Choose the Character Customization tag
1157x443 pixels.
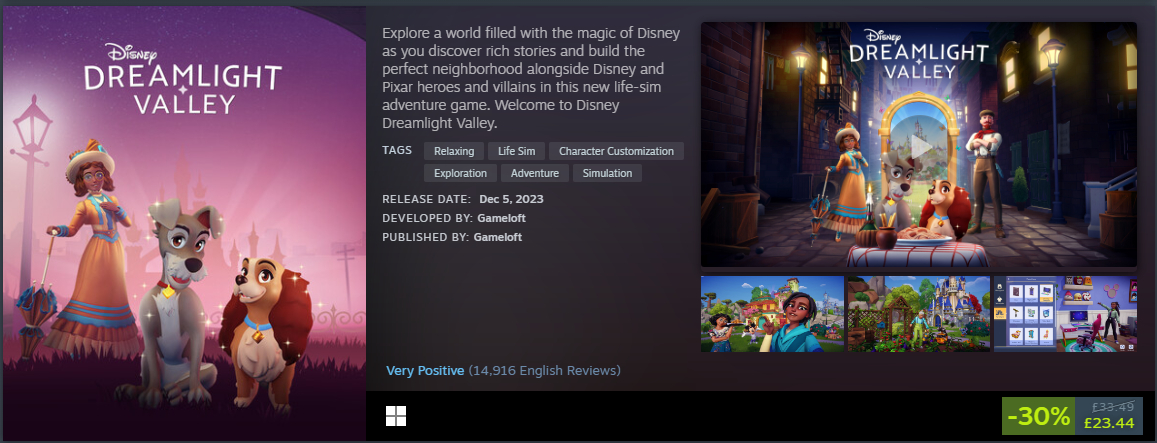tap(616, 151)
